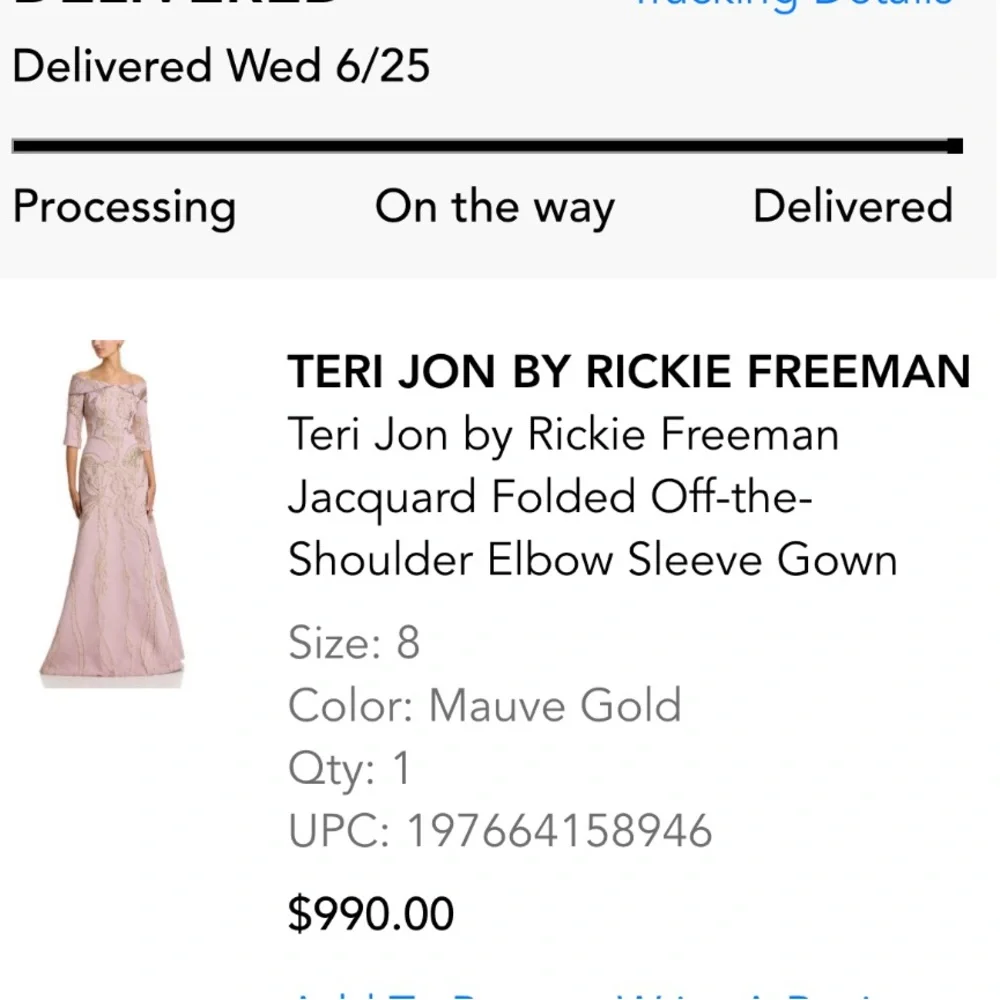Select the Processing stage label
The width and height of the screenshot is (1000, 1000).
coord(124,207)
